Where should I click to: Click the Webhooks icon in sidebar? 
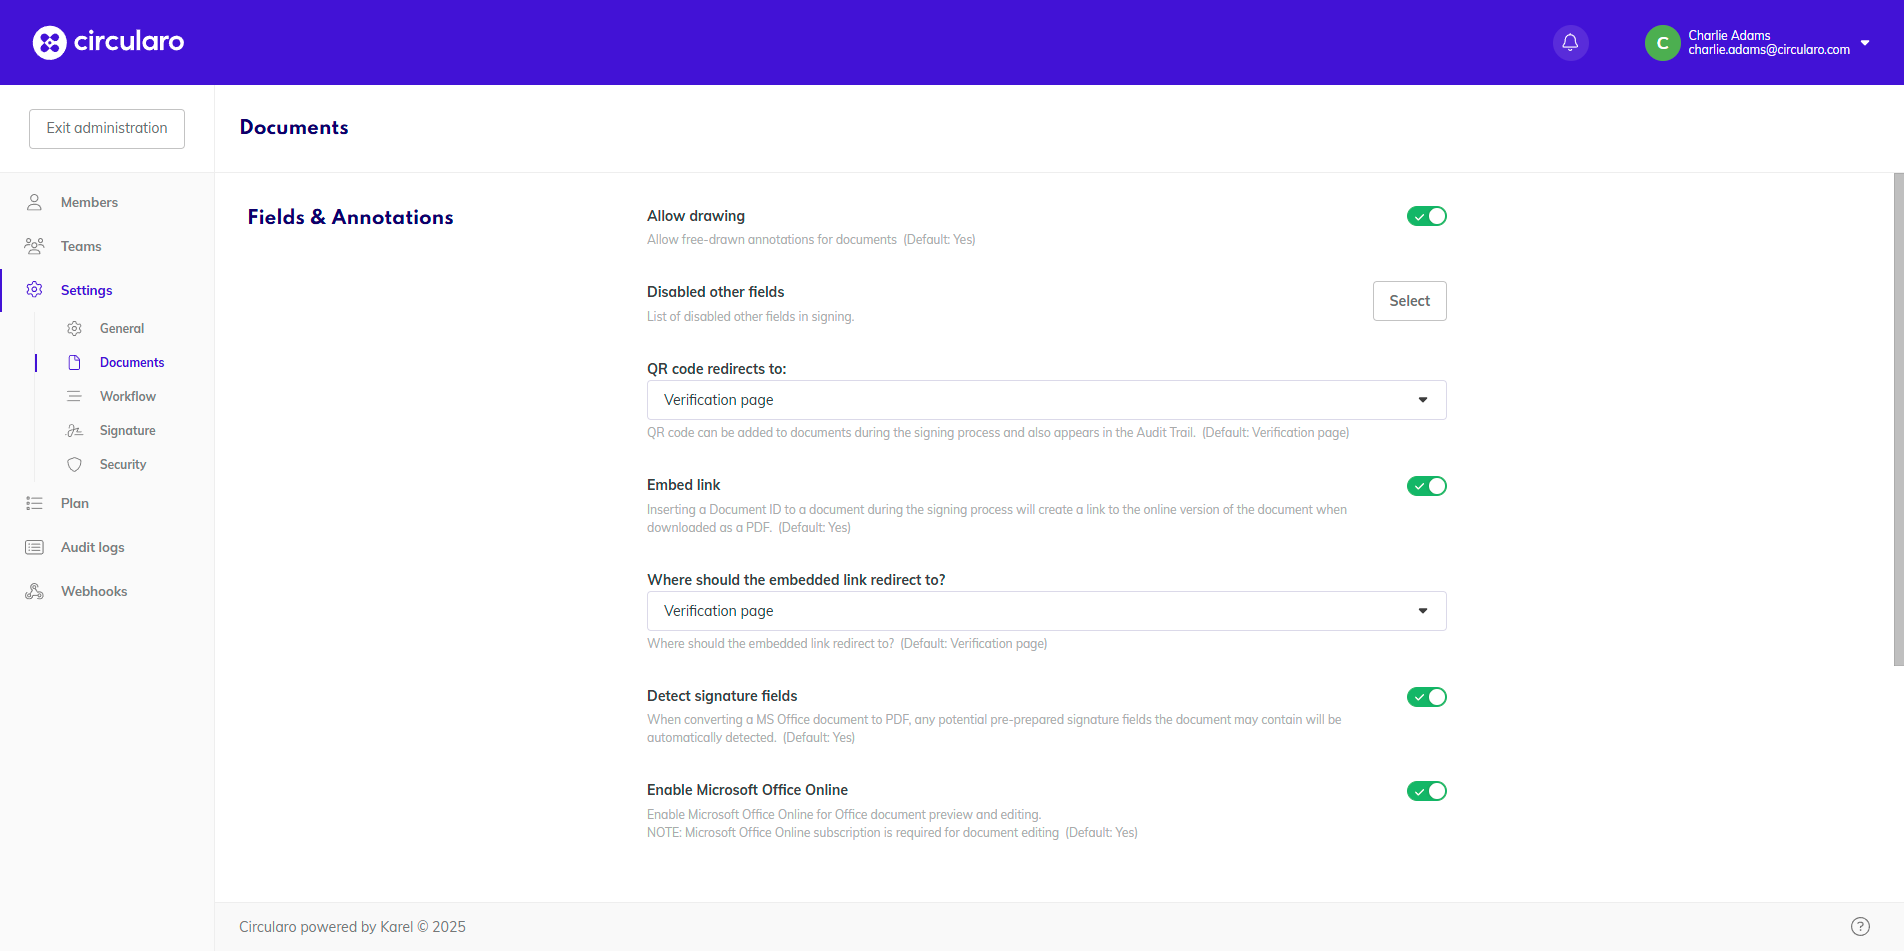(x=34, y=591)
